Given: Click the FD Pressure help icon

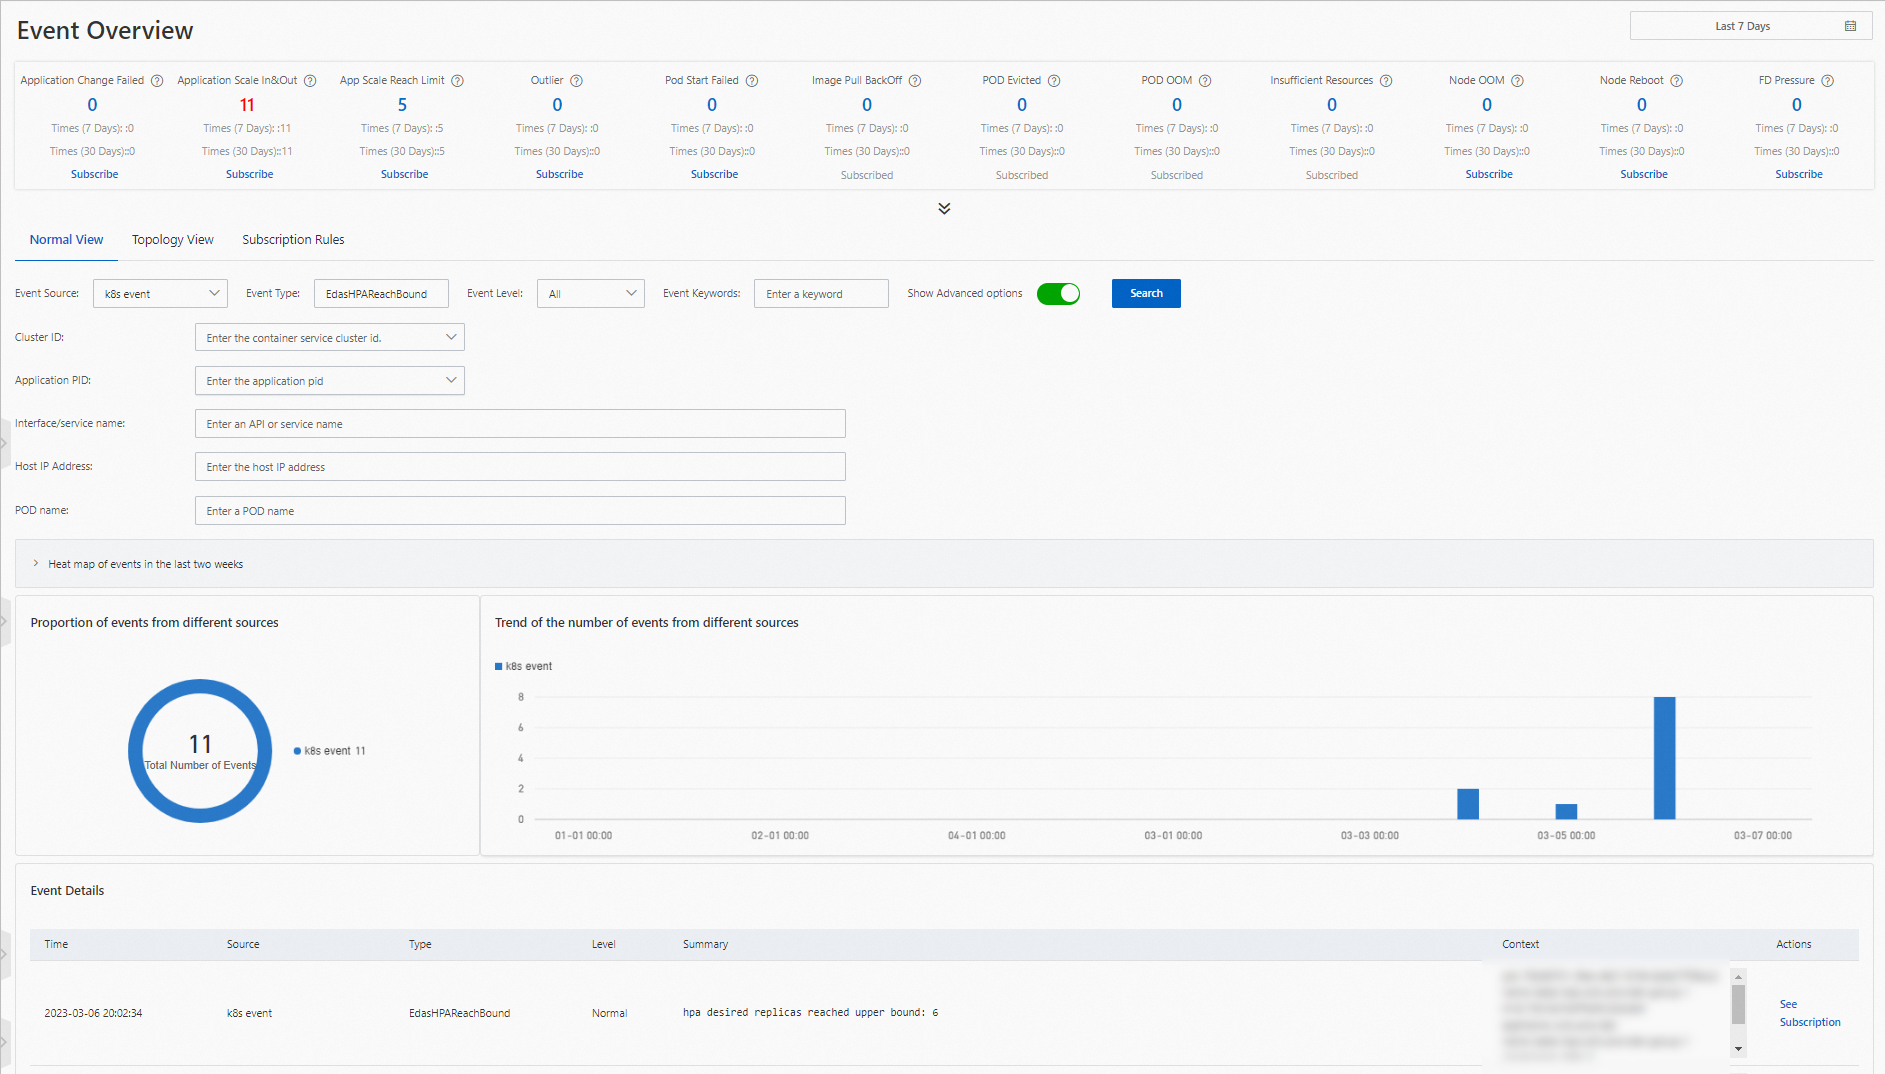Looking at the screenshot, I should [x=1828, y=80].
